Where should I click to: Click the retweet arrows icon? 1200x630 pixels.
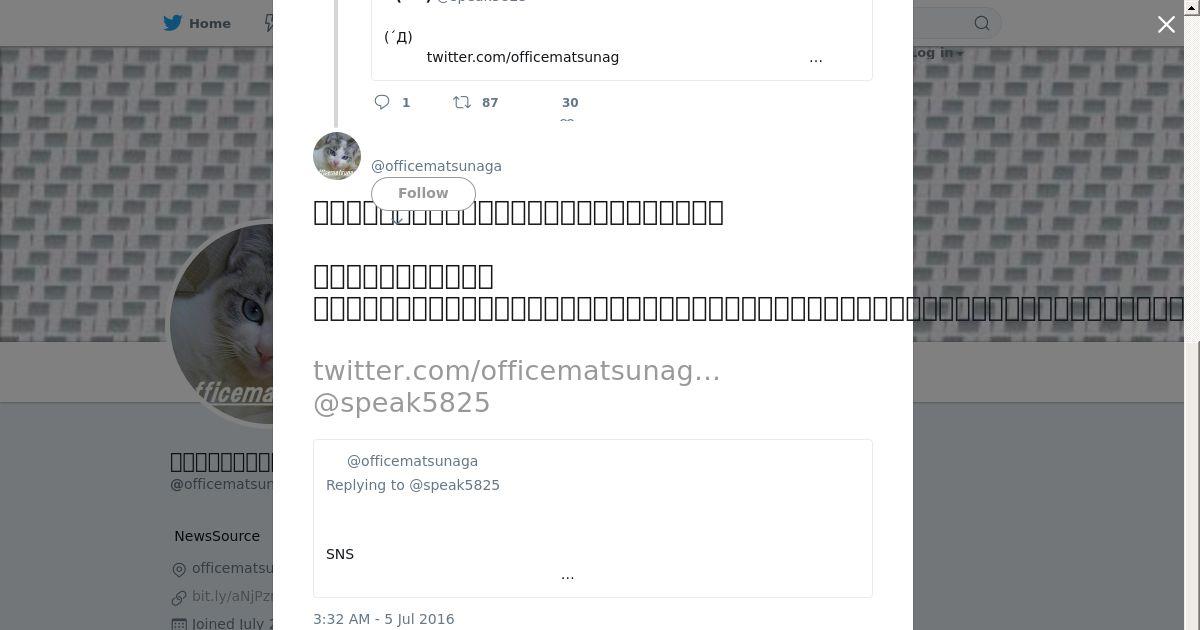(x=462, y=102)
